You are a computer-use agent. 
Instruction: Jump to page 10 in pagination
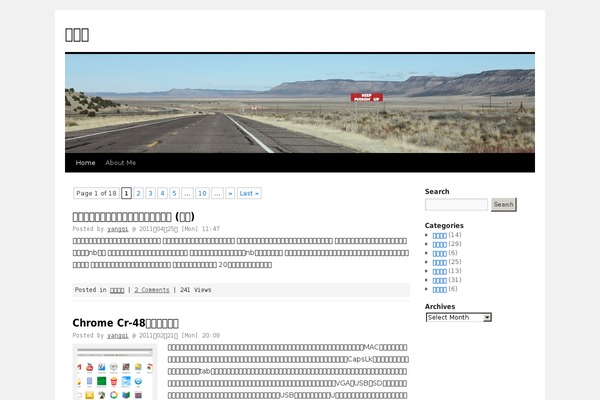(x=202, y=193)
